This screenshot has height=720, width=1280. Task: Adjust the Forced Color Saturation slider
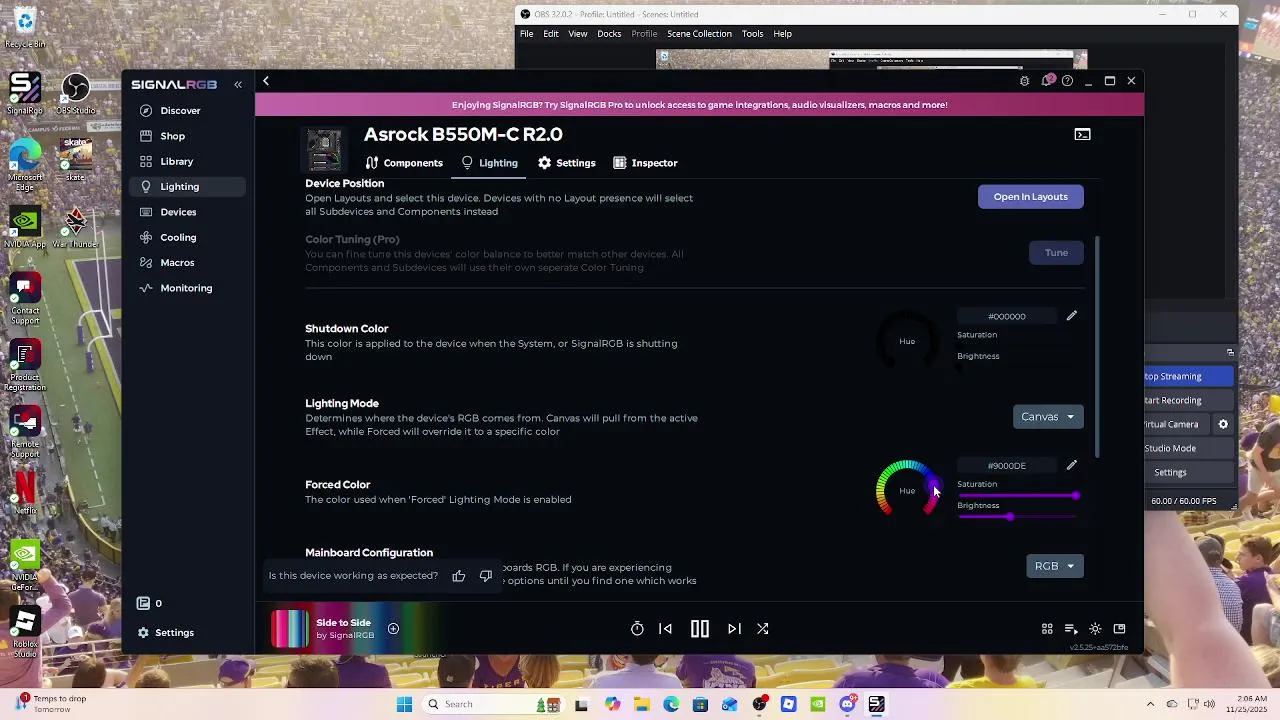tap(1017, 495)
